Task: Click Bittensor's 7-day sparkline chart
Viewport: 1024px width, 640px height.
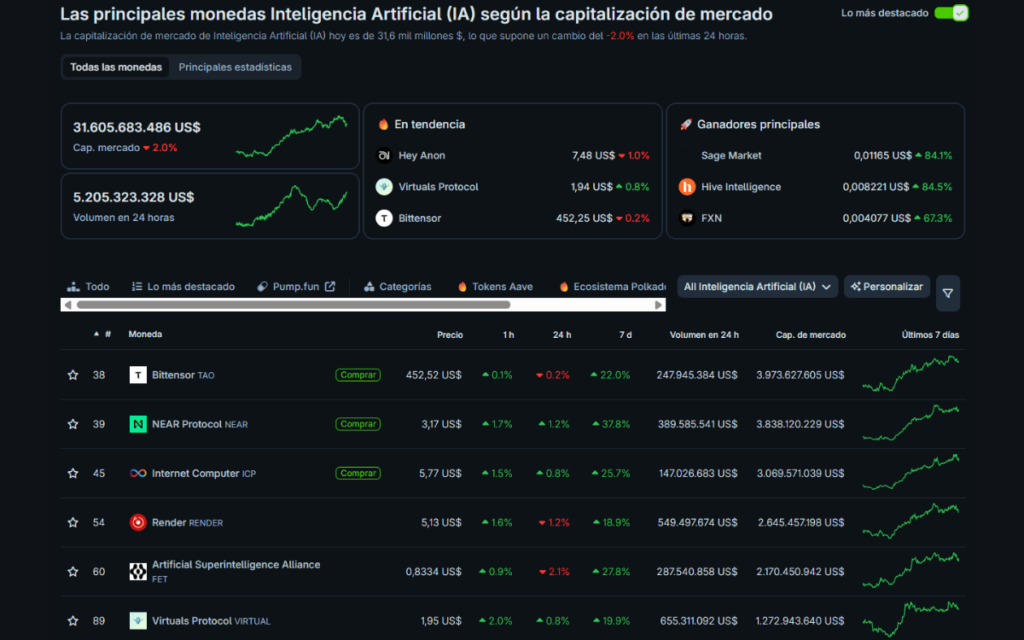Action: 911,374
